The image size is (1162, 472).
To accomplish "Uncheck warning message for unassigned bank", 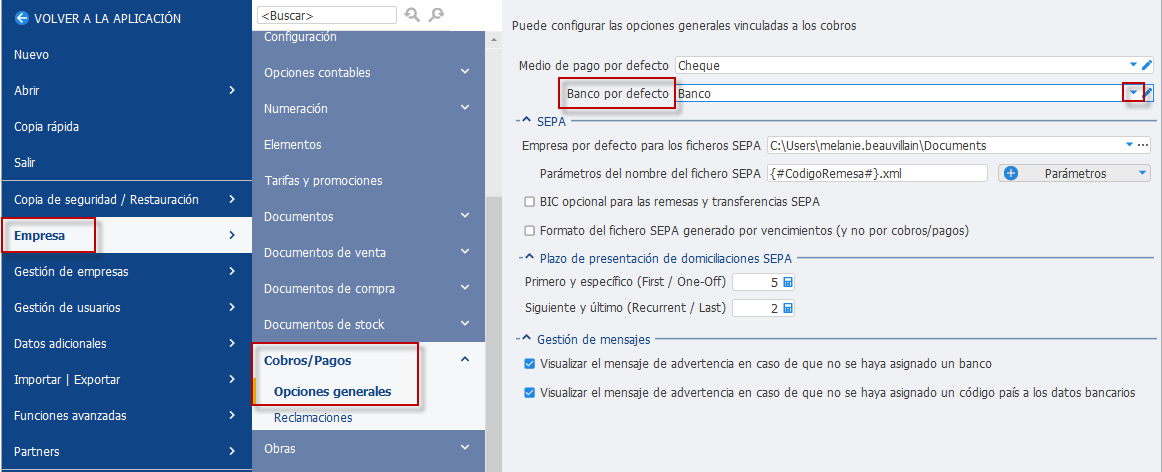I will (529, 364).
